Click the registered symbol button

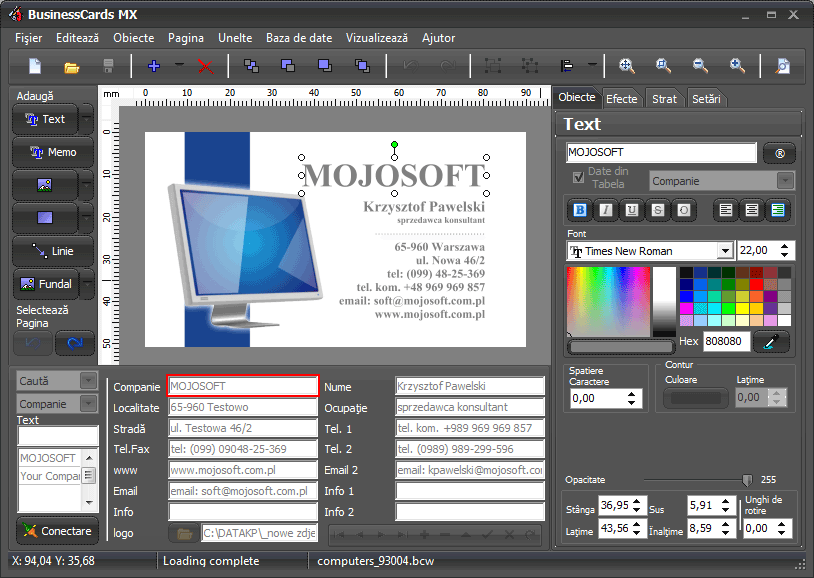779,154
